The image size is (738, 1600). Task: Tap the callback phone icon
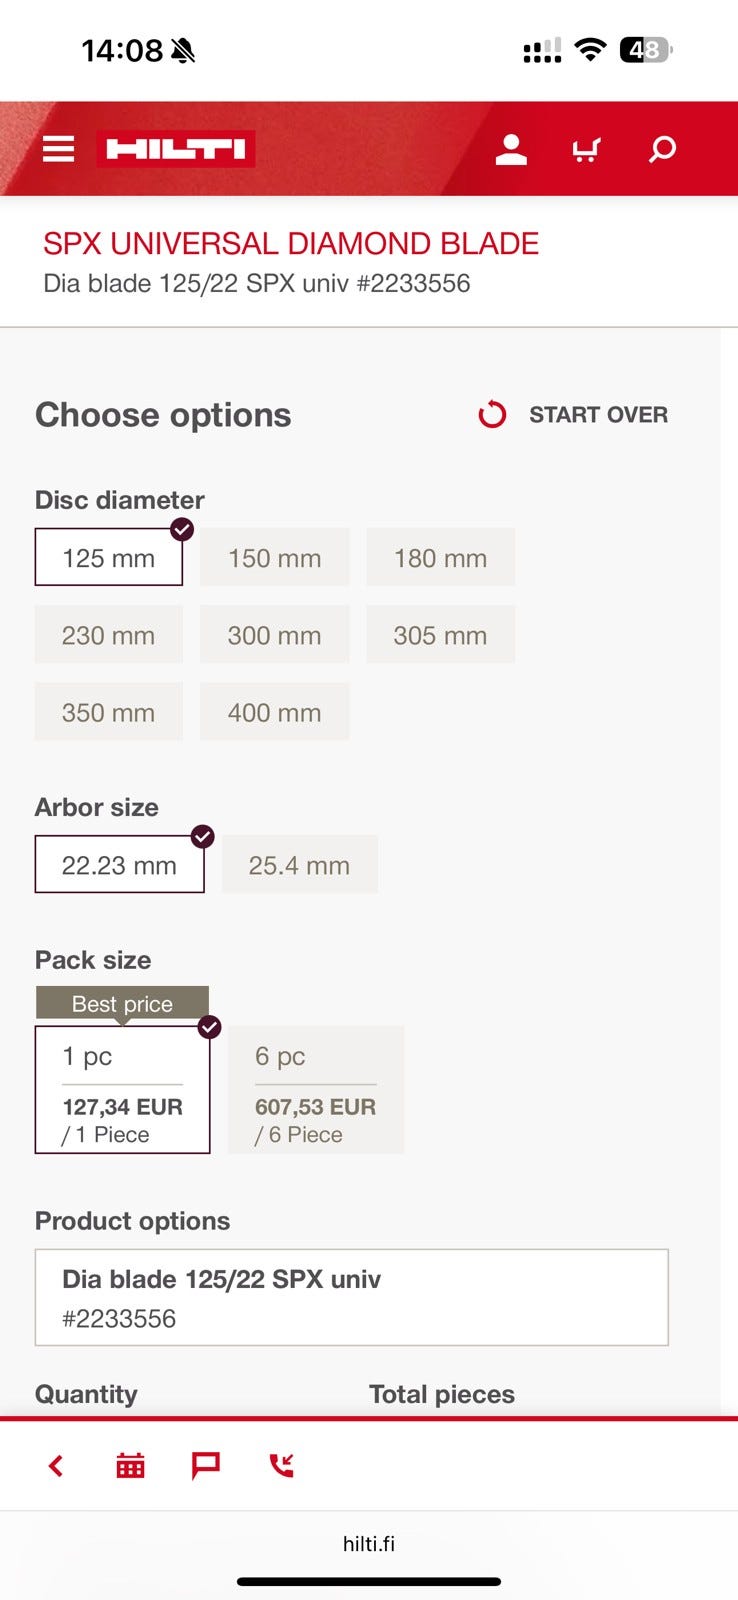pyautogui.click(x=282, y=1466)
